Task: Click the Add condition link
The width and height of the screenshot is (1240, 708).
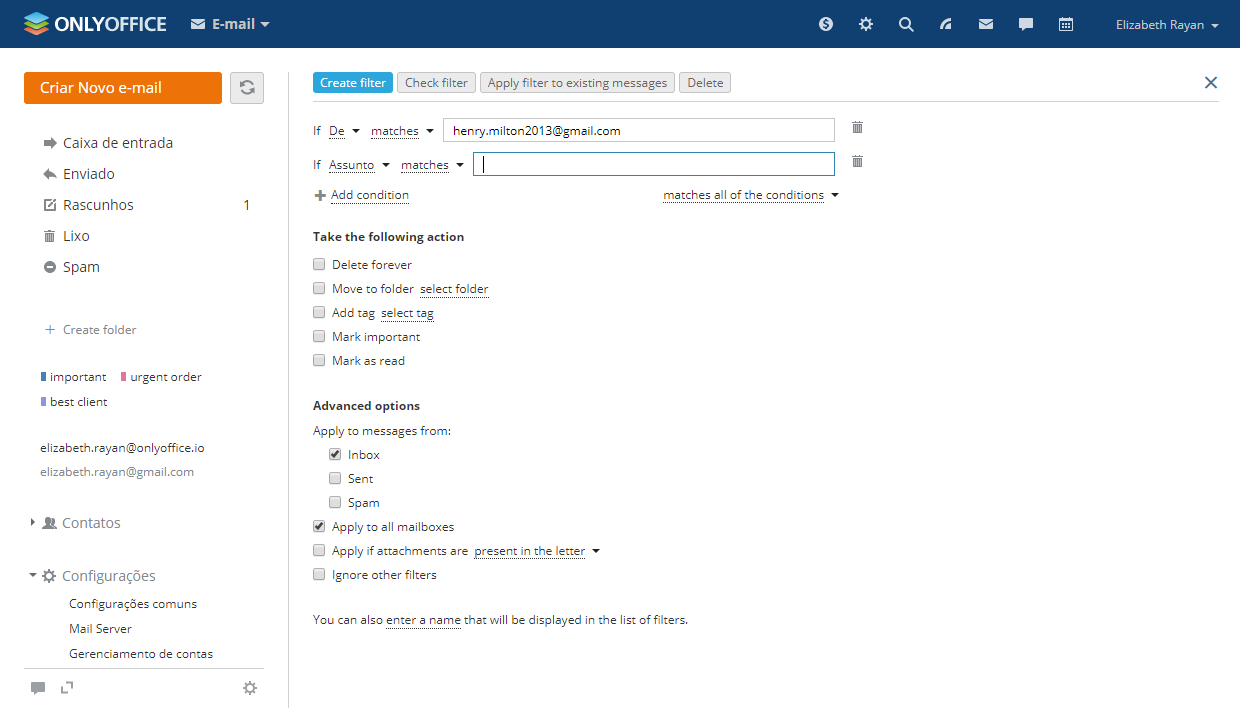Action: point(369,196)
